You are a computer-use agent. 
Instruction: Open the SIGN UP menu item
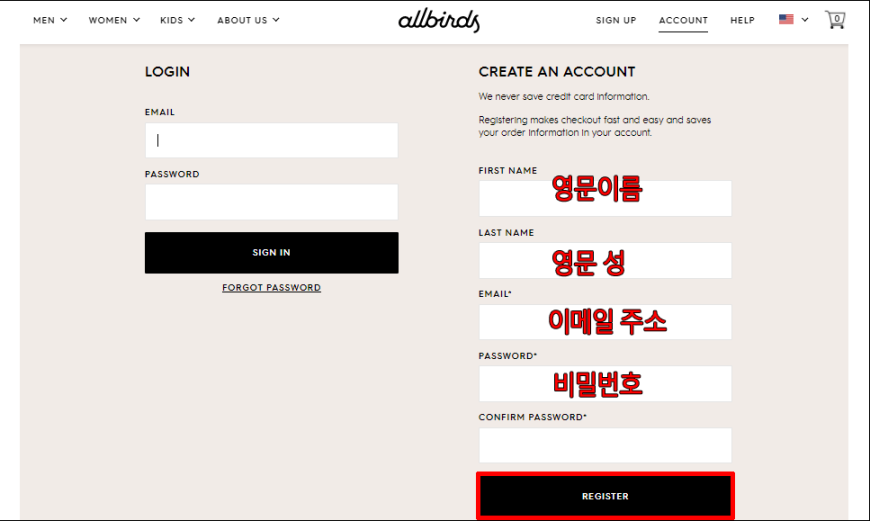[x=616, y=21]
